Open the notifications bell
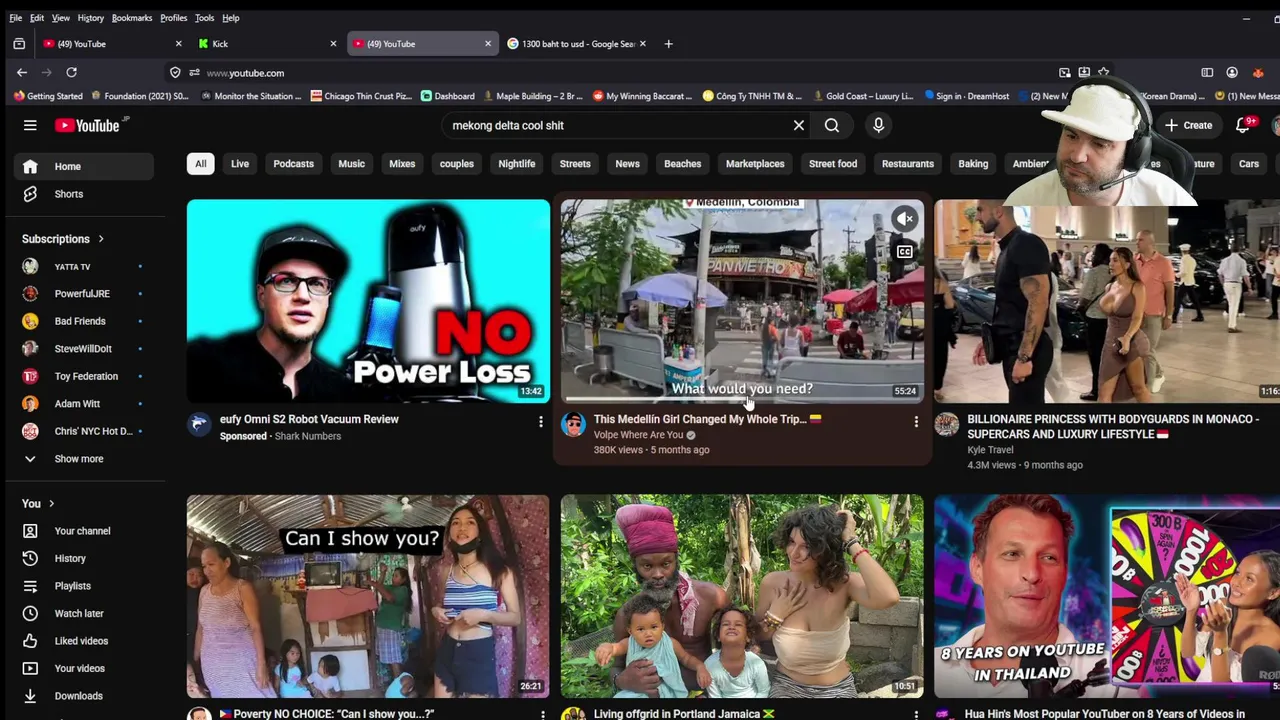1280x720 pixels. (x=1243, y=125)
